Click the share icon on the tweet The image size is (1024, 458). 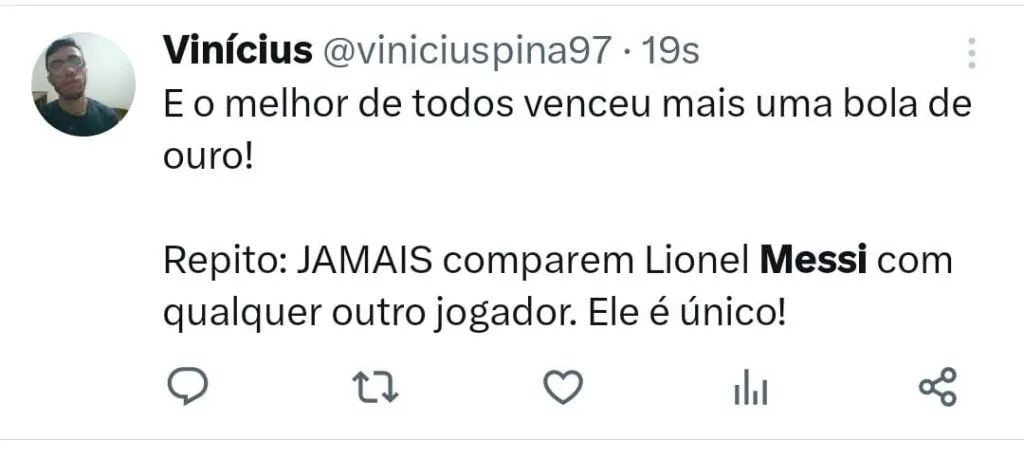(937, 387)
